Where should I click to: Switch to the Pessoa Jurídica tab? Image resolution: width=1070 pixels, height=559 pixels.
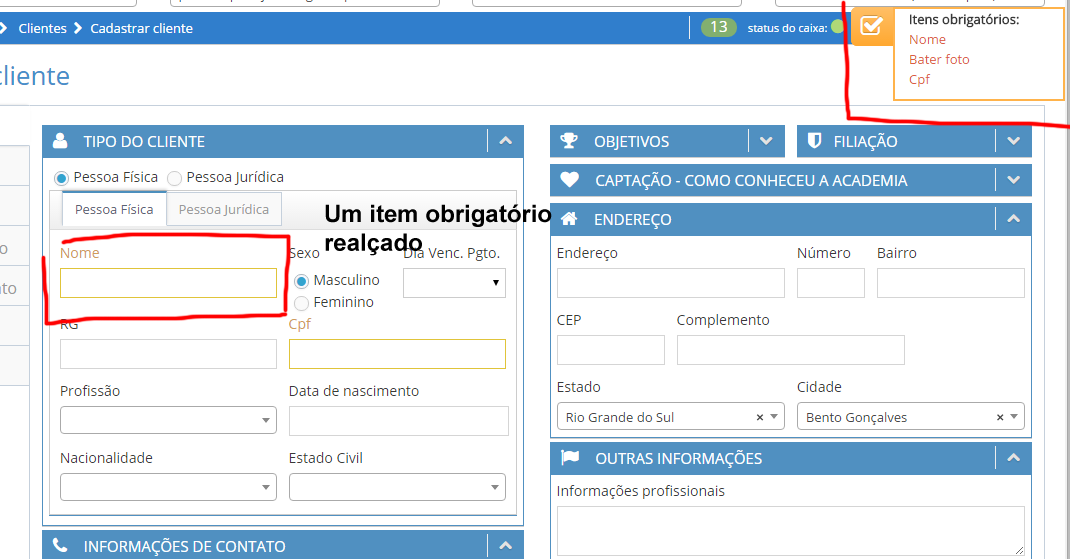[223, 210]
